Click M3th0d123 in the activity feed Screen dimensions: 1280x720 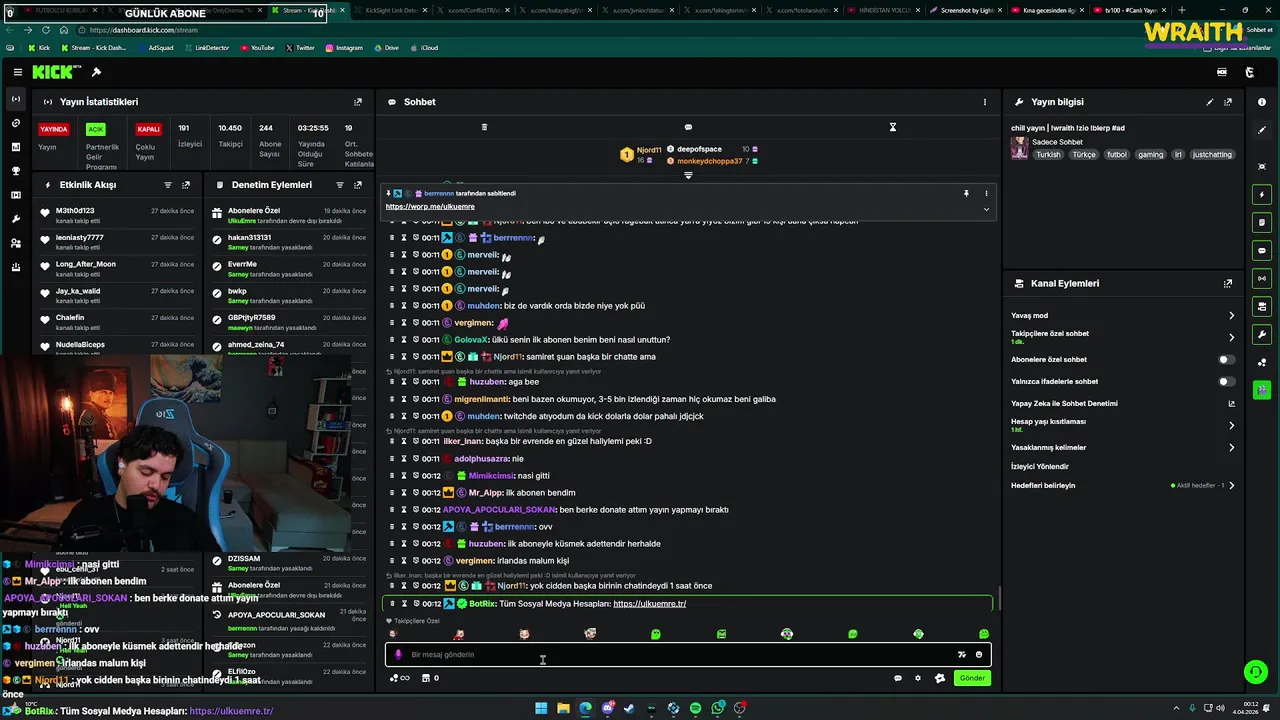[x=75, y=211]
